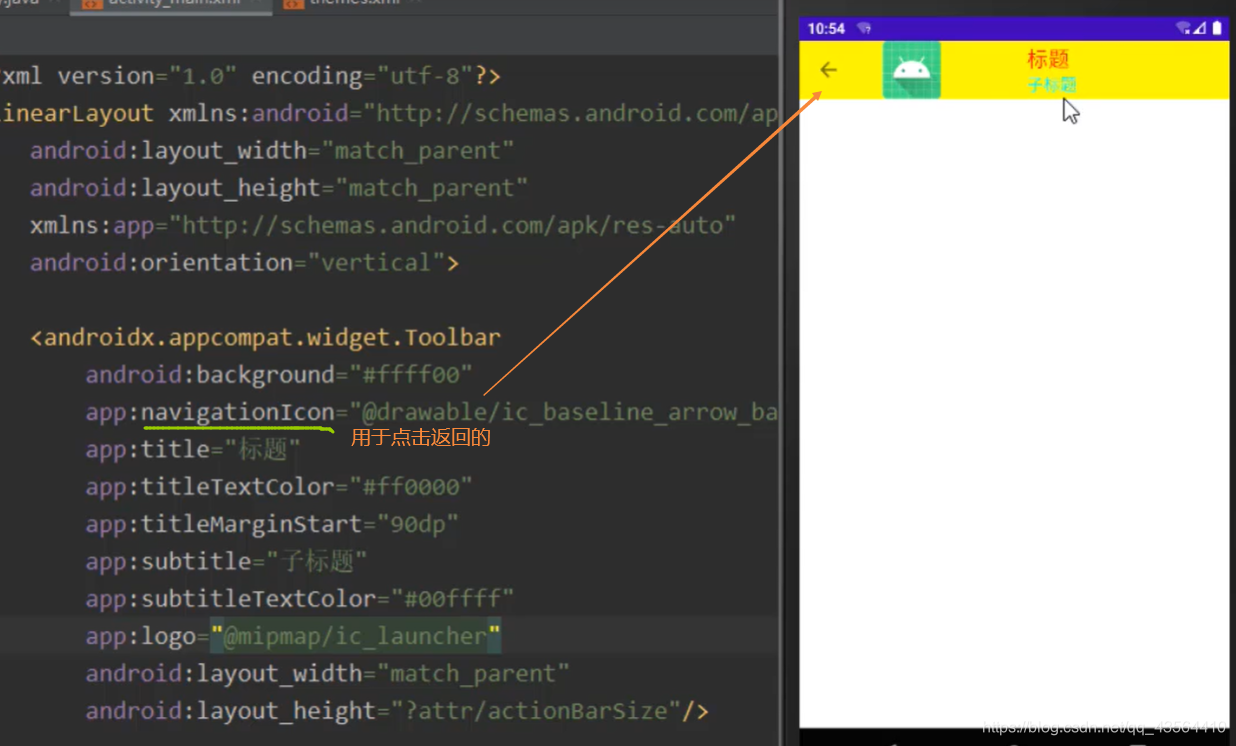Click the 10:54 clock in emulator status bar
This screenshot has height=746, width=1236.
[826, 28]
